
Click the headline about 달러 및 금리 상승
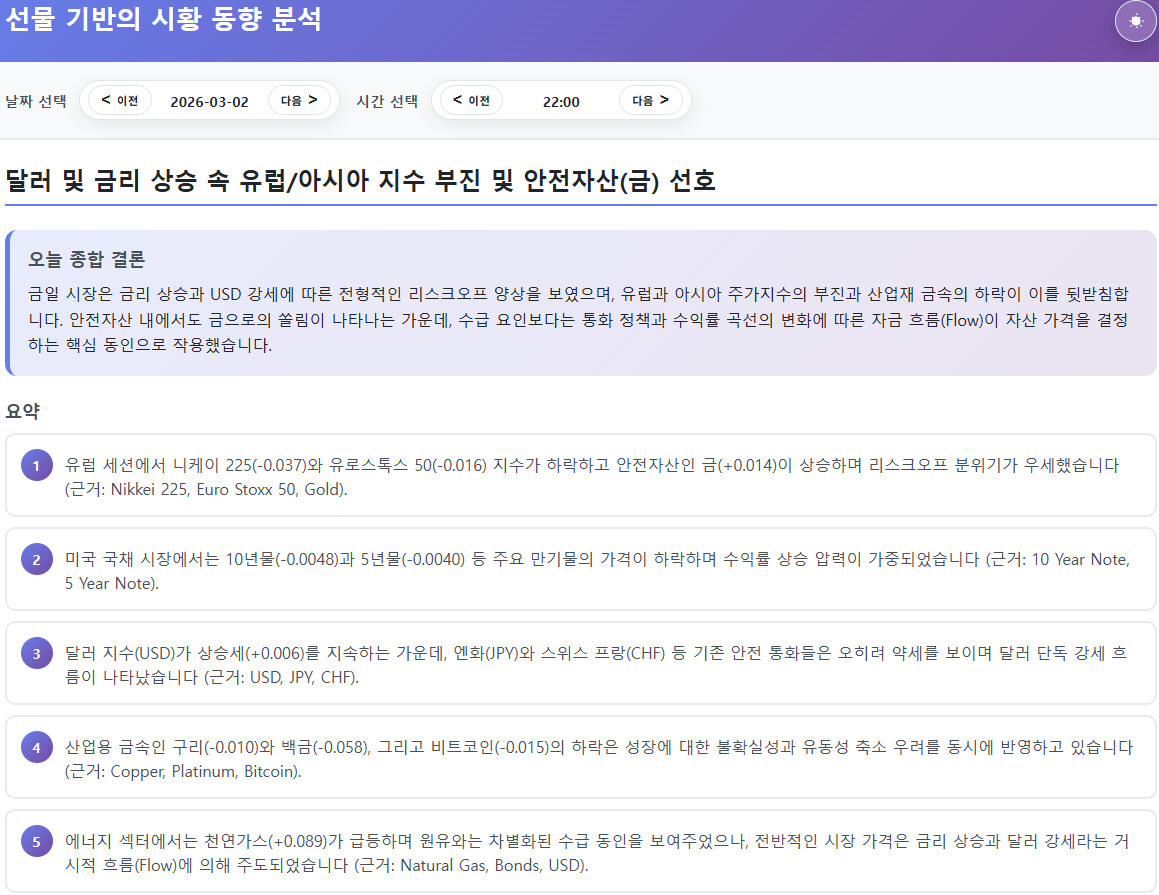360,181
